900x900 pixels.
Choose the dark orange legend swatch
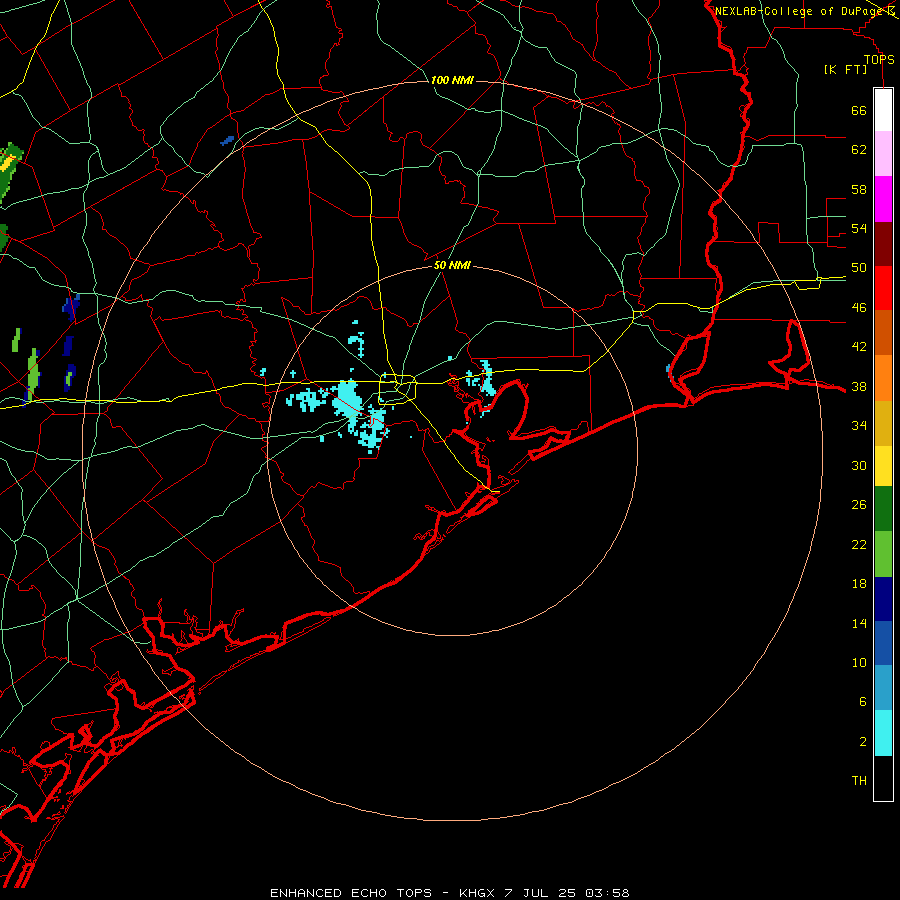(x=883, y=332)
